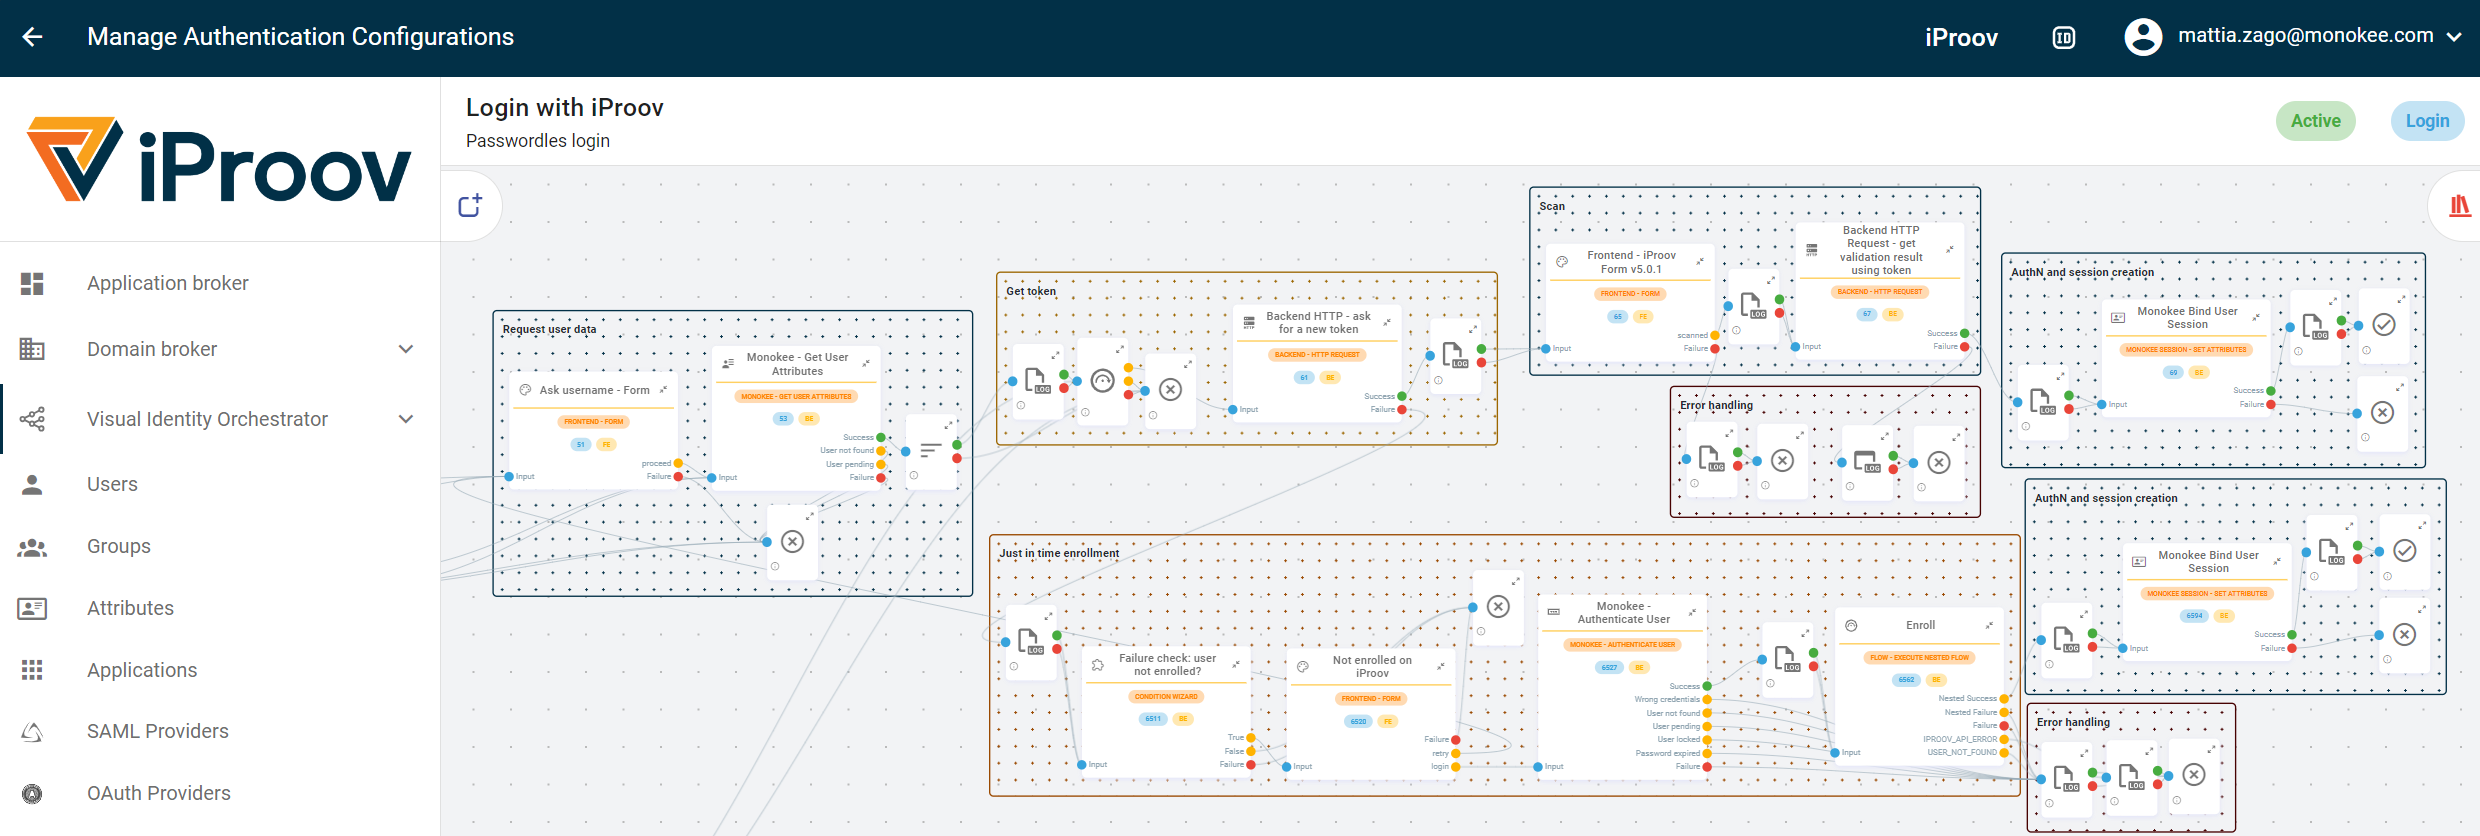Collapse the Ask username - Form node
This screenshot has width=2480, height=836.
pyautogui.click(x=664, y=389)
